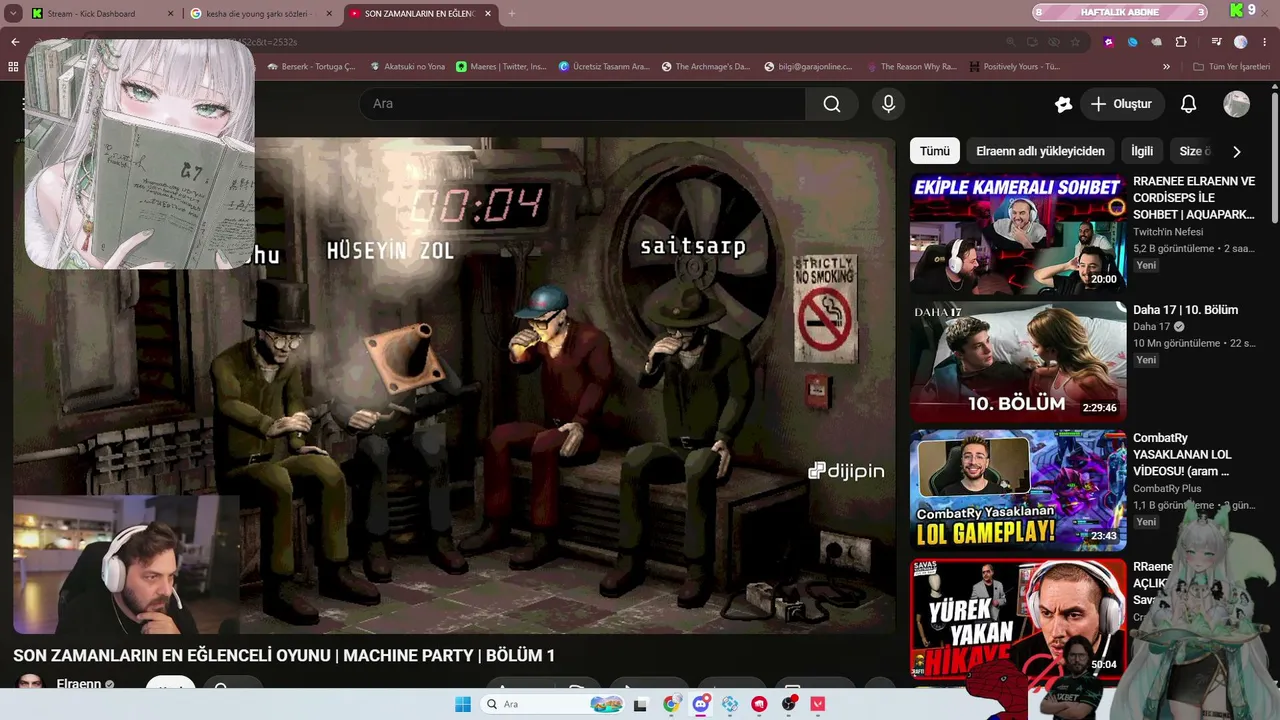
Task: Open the Elraenn channel name below the video
Action: [x=79, y=685]
